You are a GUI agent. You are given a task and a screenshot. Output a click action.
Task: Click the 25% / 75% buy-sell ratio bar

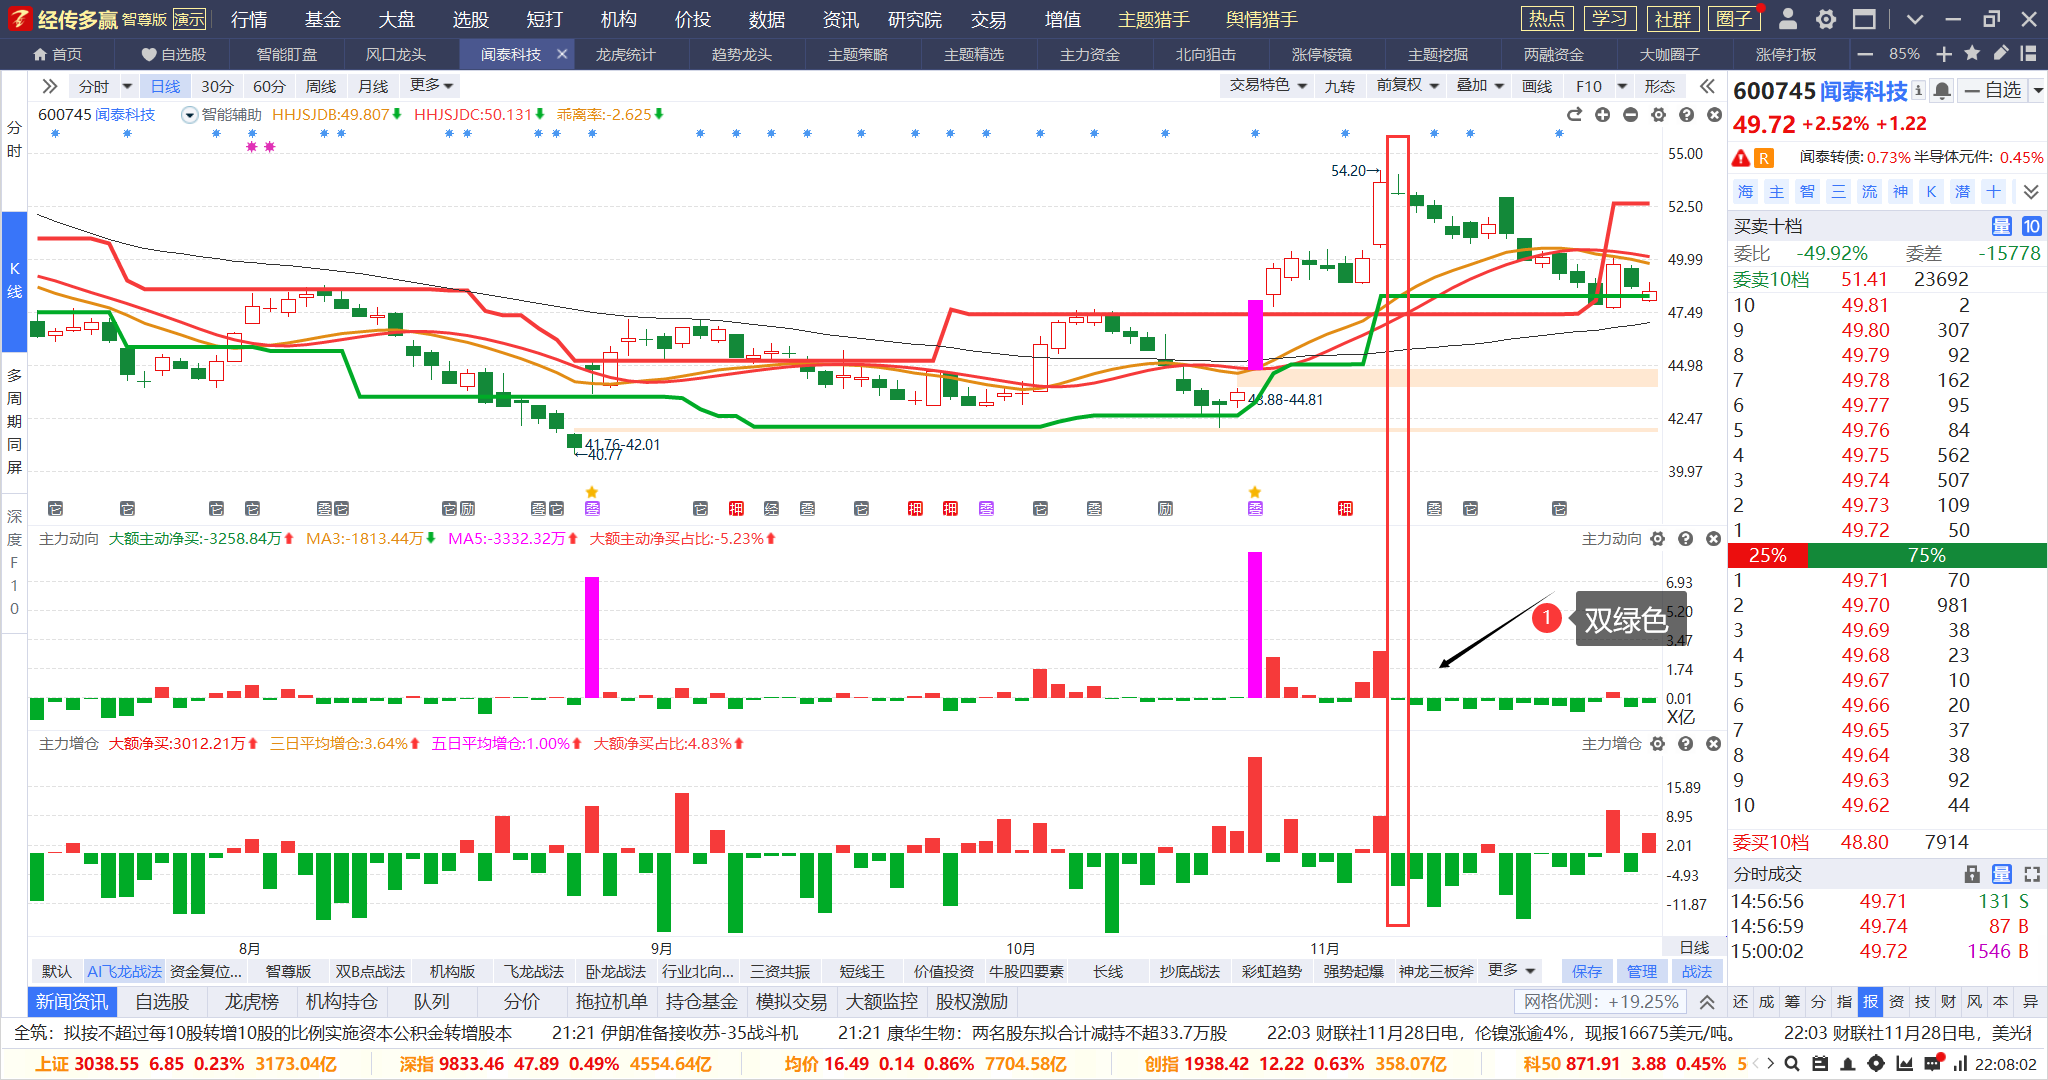1887,555
